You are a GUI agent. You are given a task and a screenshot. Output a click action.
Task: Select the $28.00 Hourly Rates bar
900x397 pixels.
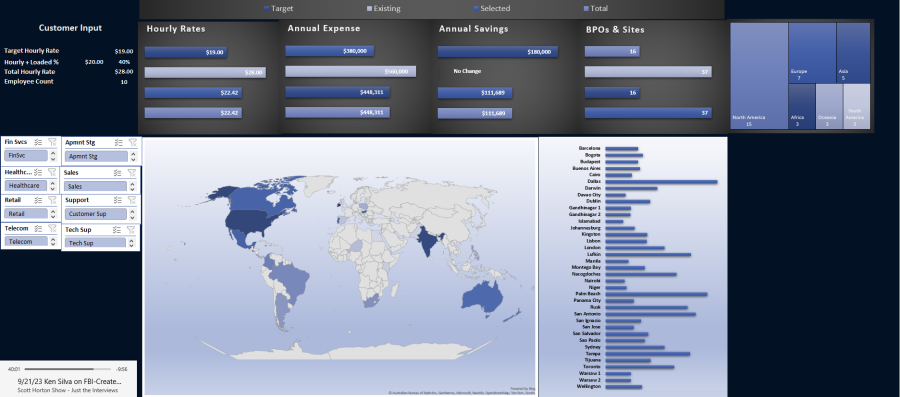pyautogui.click(x=205, y=72)
